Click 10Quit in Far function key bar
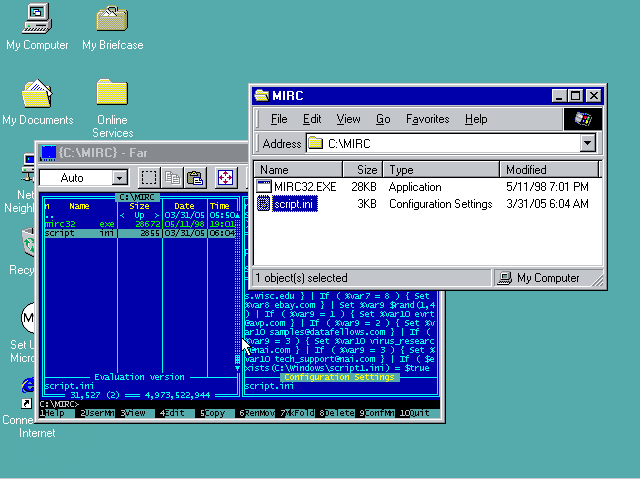 pyautogui.click(x=419, y=413)
